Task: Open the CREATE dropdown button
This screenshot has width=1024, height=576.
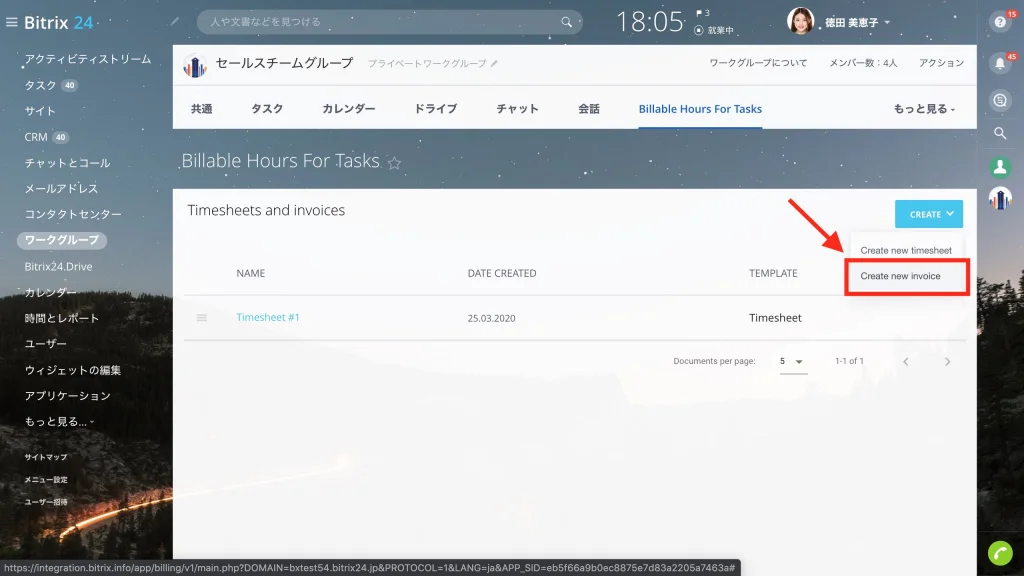Action: (x=929, y=214)
